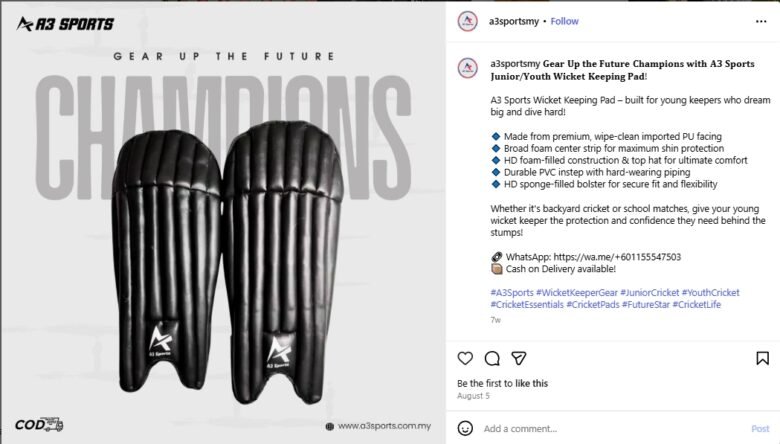Open the #WicketKeeperGear hashtag
The height and width of the screenshot is (444, 780).
click(x=579, y=292)
